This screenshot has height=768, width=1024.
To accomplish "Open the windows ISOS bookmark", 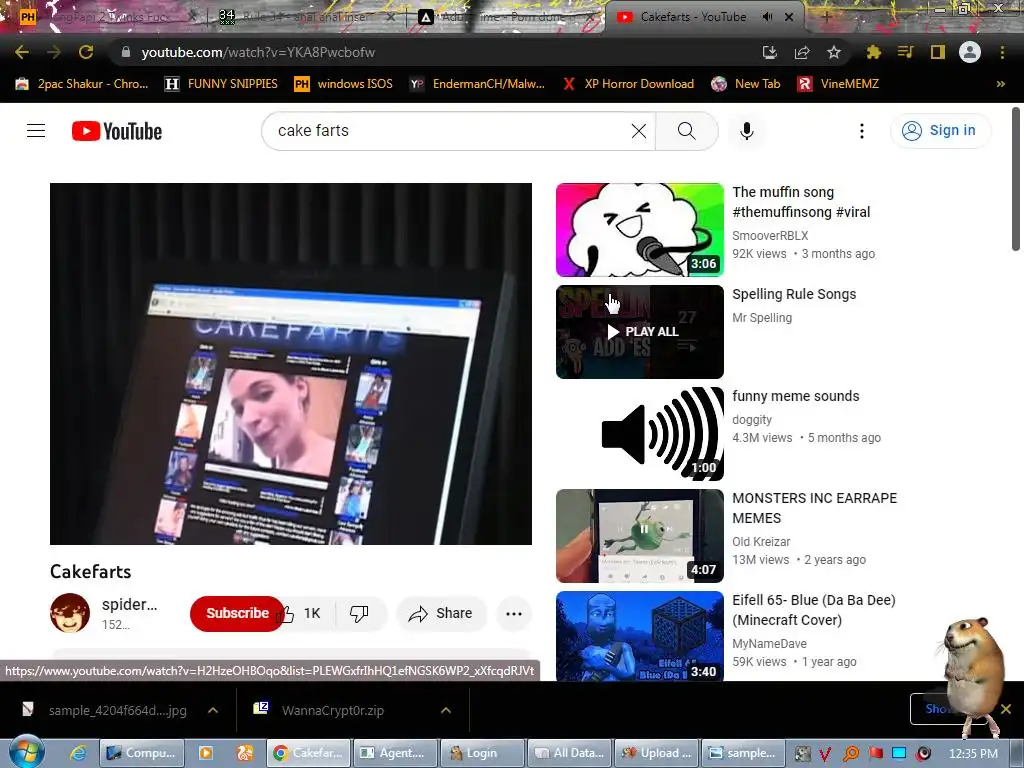I will [x=344, y=84].
